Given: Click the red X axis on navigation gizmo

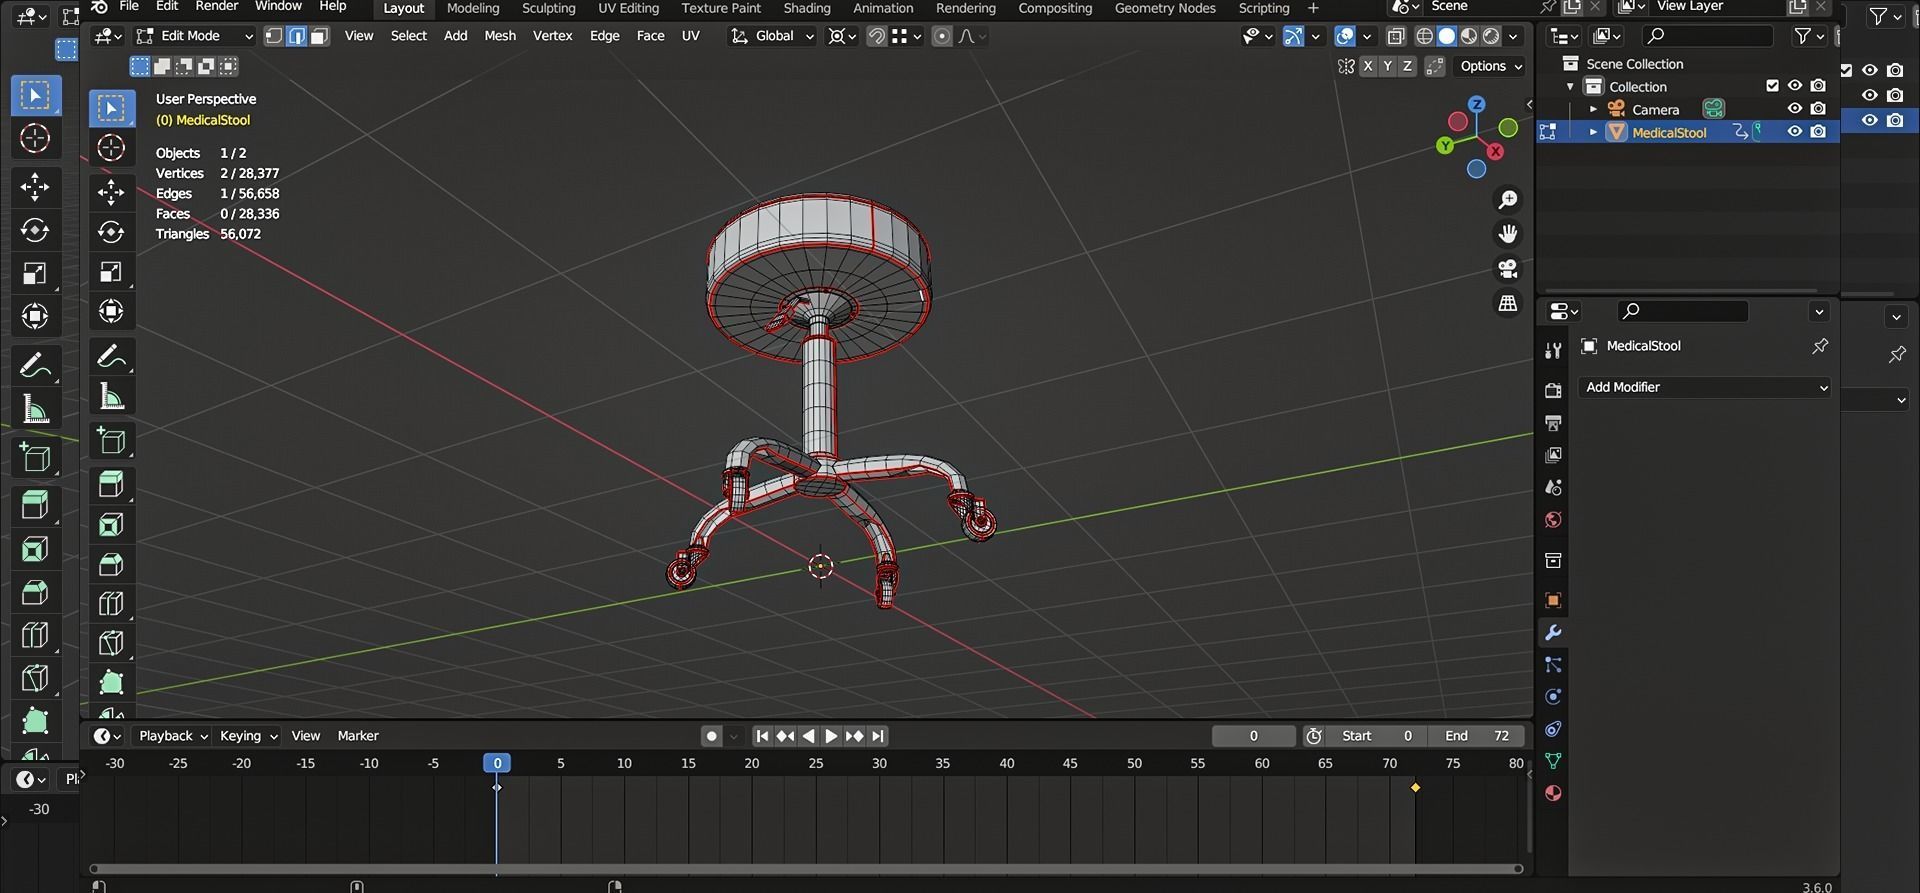Looking at the screenshot, I should [1495, 151].
